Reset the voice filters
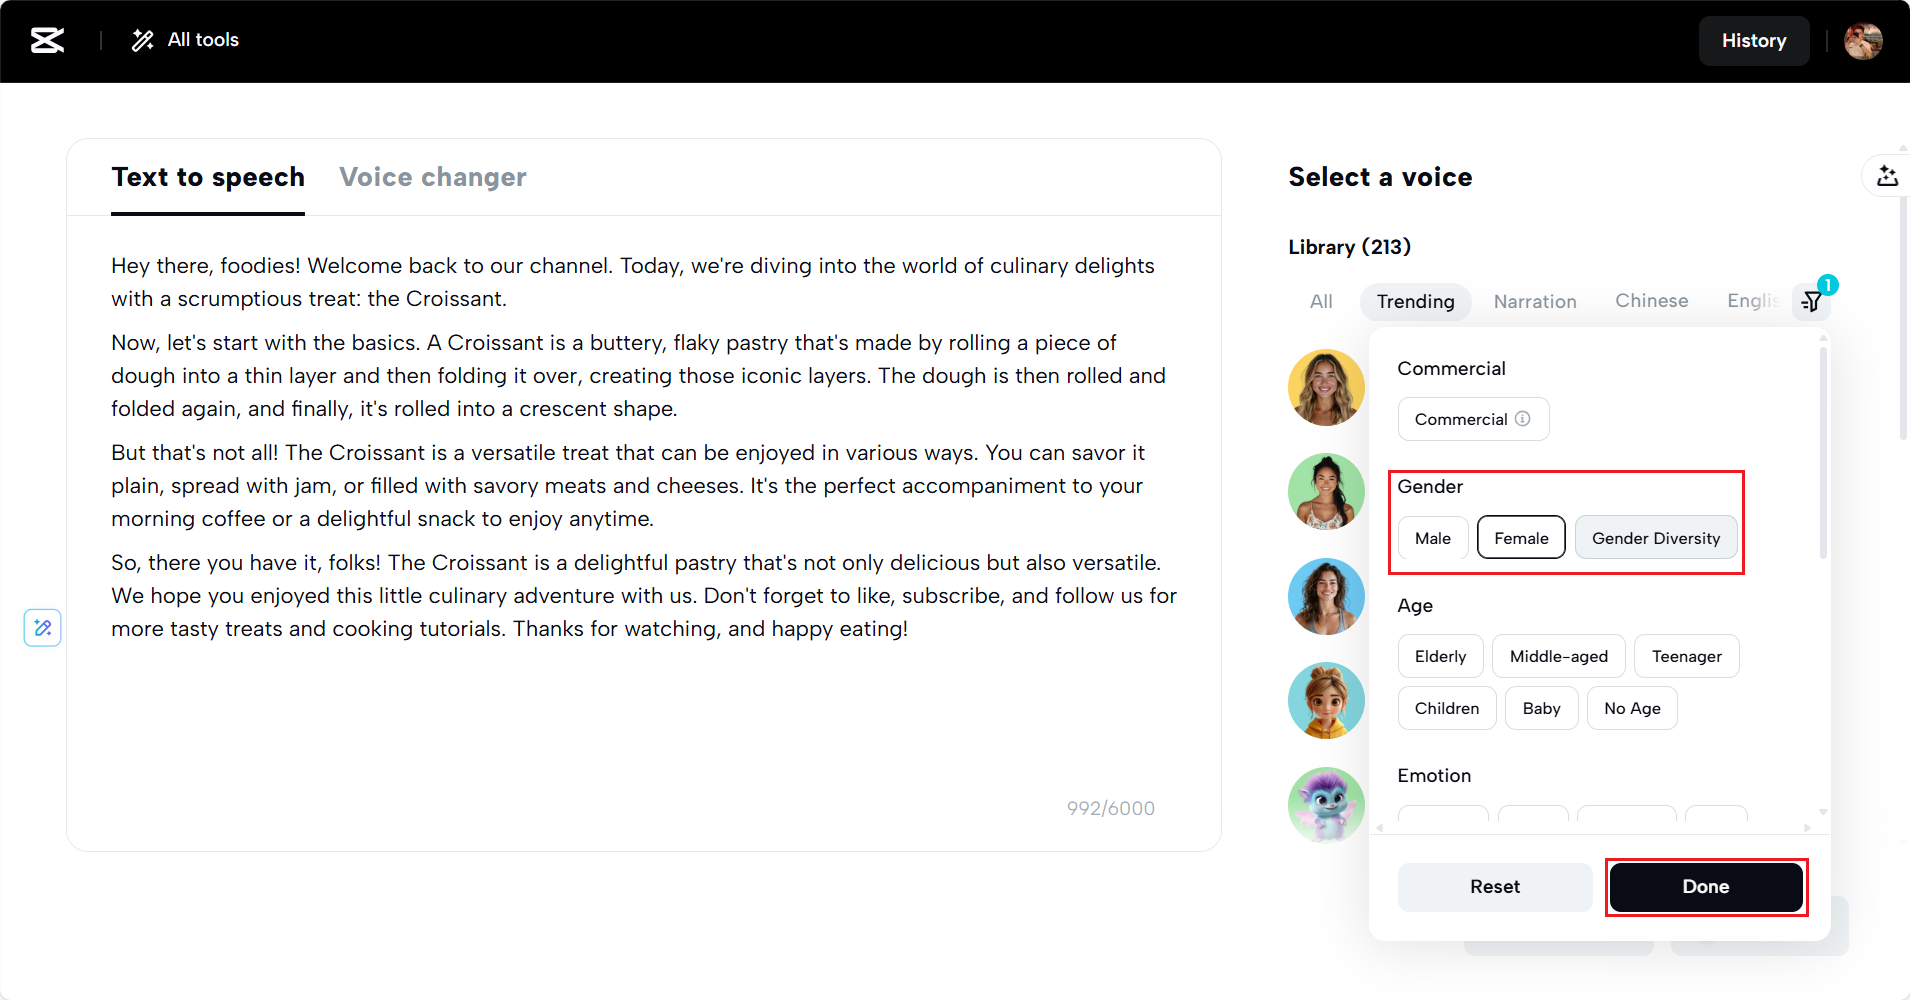Viewport: 1910px width, 1000px height. [1494, 887]
